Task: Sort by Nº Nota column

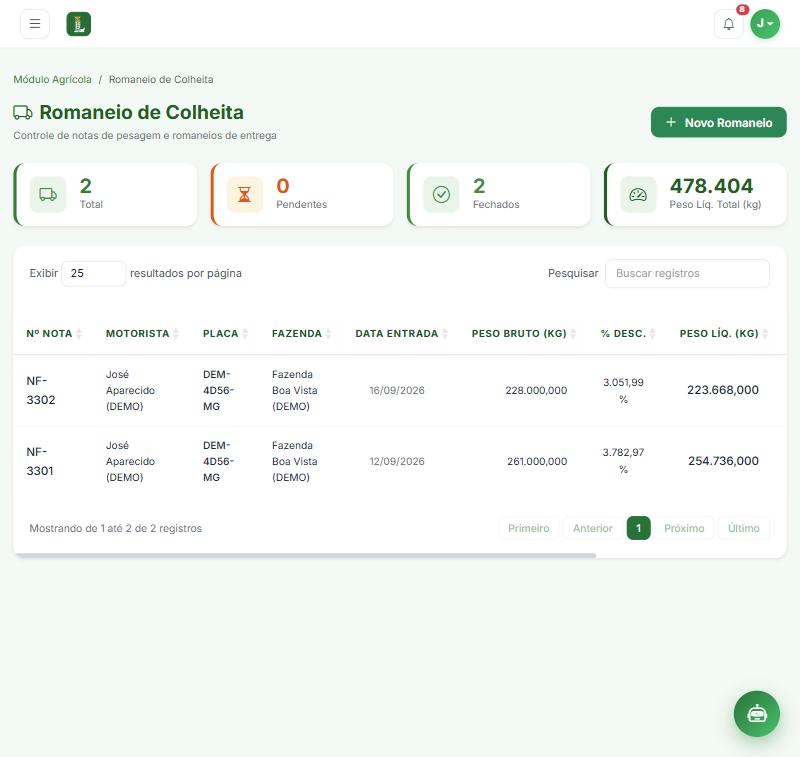Action: pyautogui.click(x=54, y=333)
